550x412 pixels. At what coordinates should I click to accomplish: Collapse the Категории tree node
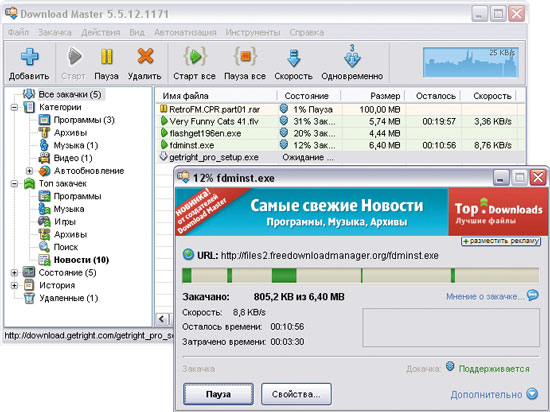pyautogui.click(x=14, y=107)
